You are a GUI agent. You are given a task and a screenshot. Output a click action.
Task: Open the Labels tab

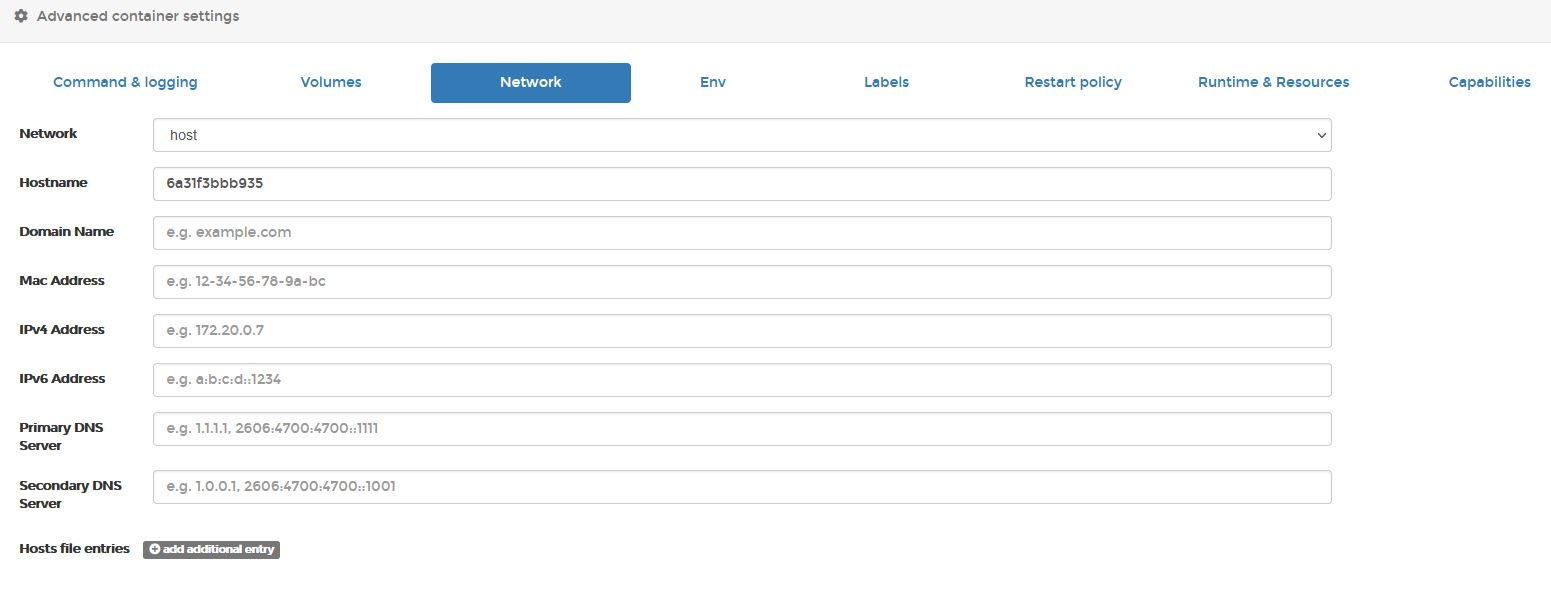(x=886, y=82)
